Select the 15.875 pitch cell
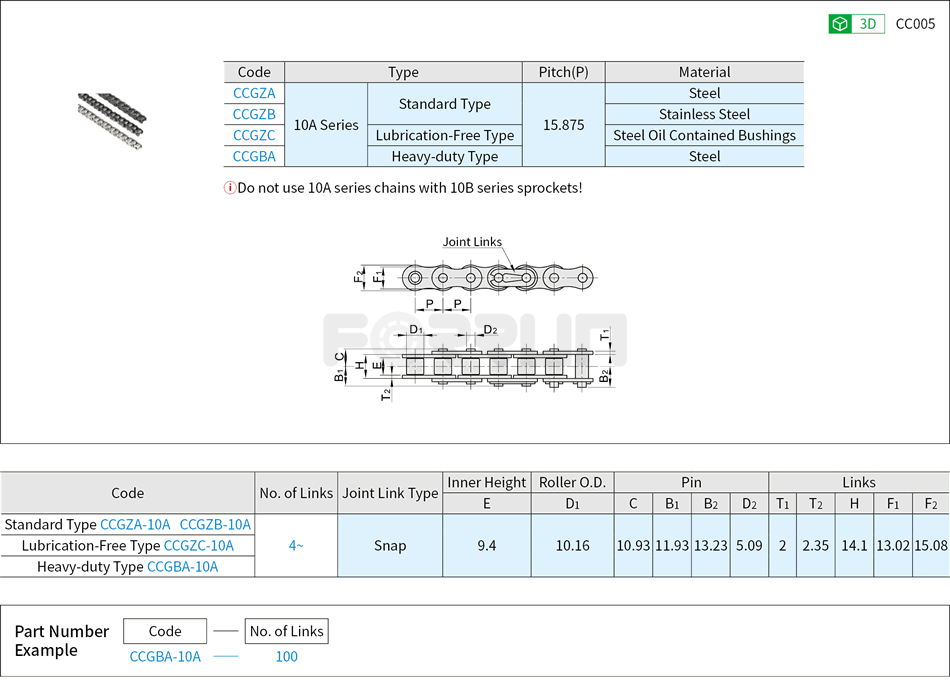This screenshot has height=680, width=950. pos(563,125)
